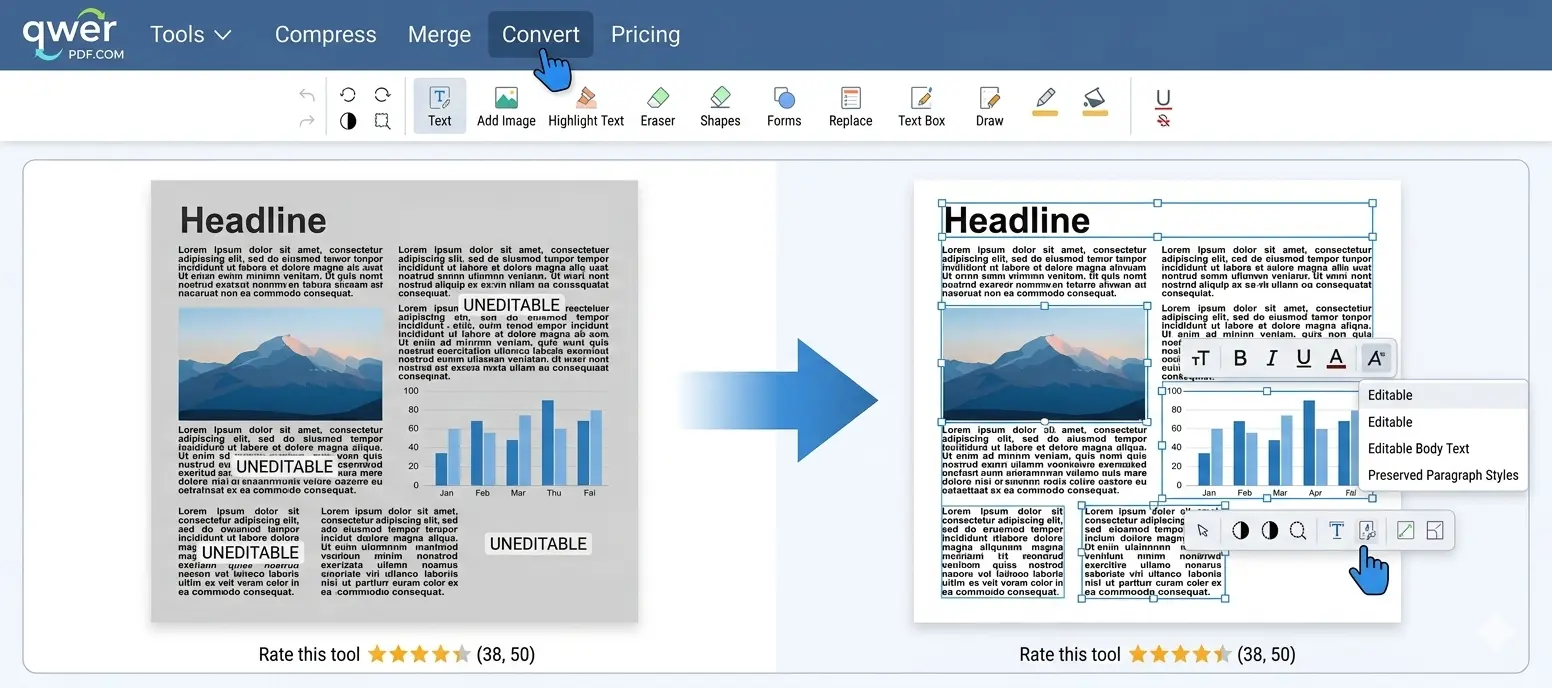This screenshot has width=1552, height=688.
Task: Choose the highlighted Editable menu entry
Action: click(x=1443, y=395)
